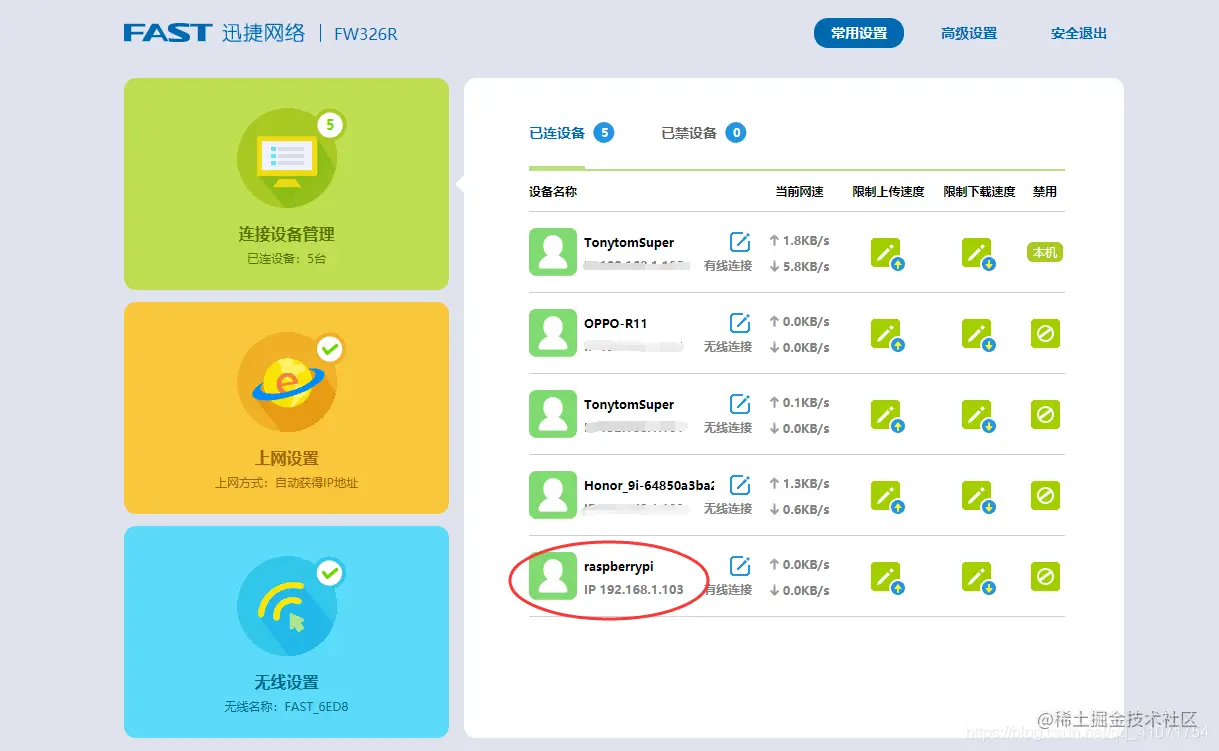
Task: Select the IP 192.168.1.103 text
Action: (x=634, y=590)
